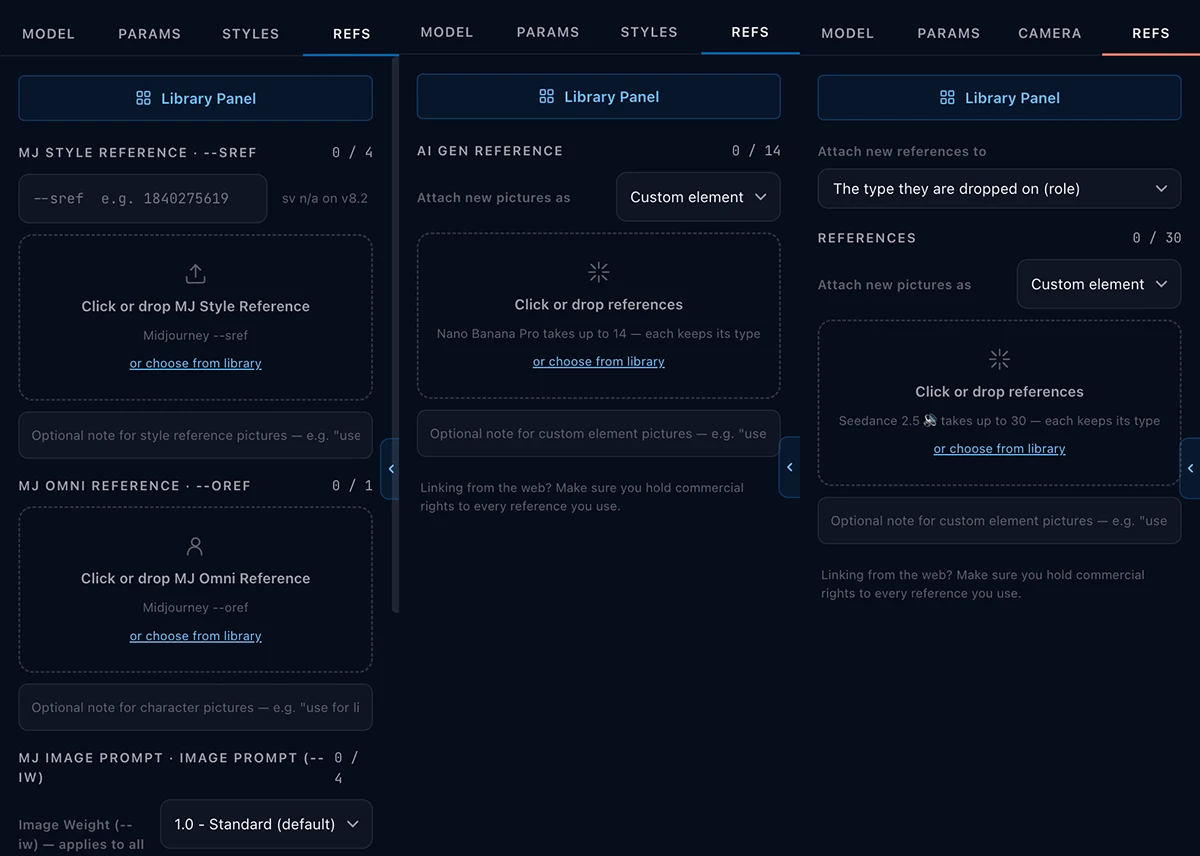The height and width of the screenshot is (856, 1200).
Task: Open 'The type they are dropped on (role)' dropdown
Action: (x=999, y=188)
